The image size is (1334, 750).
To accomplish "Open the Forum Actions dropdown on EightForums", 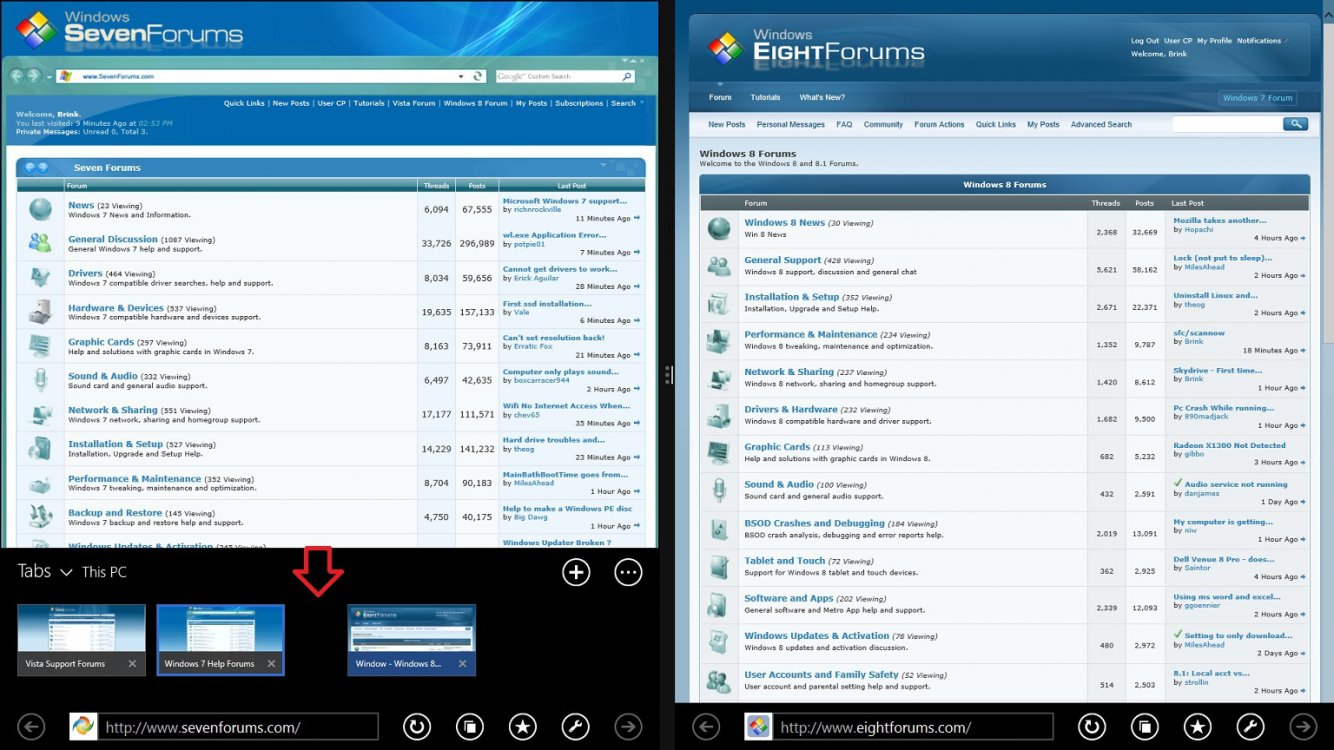I will coord(938,124).
